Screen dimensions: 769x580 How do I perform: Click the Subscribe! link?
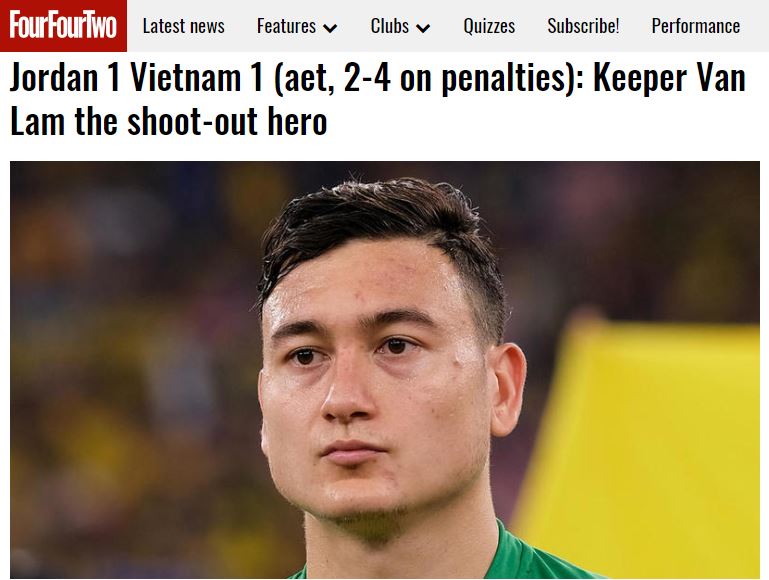click(583, 26)
